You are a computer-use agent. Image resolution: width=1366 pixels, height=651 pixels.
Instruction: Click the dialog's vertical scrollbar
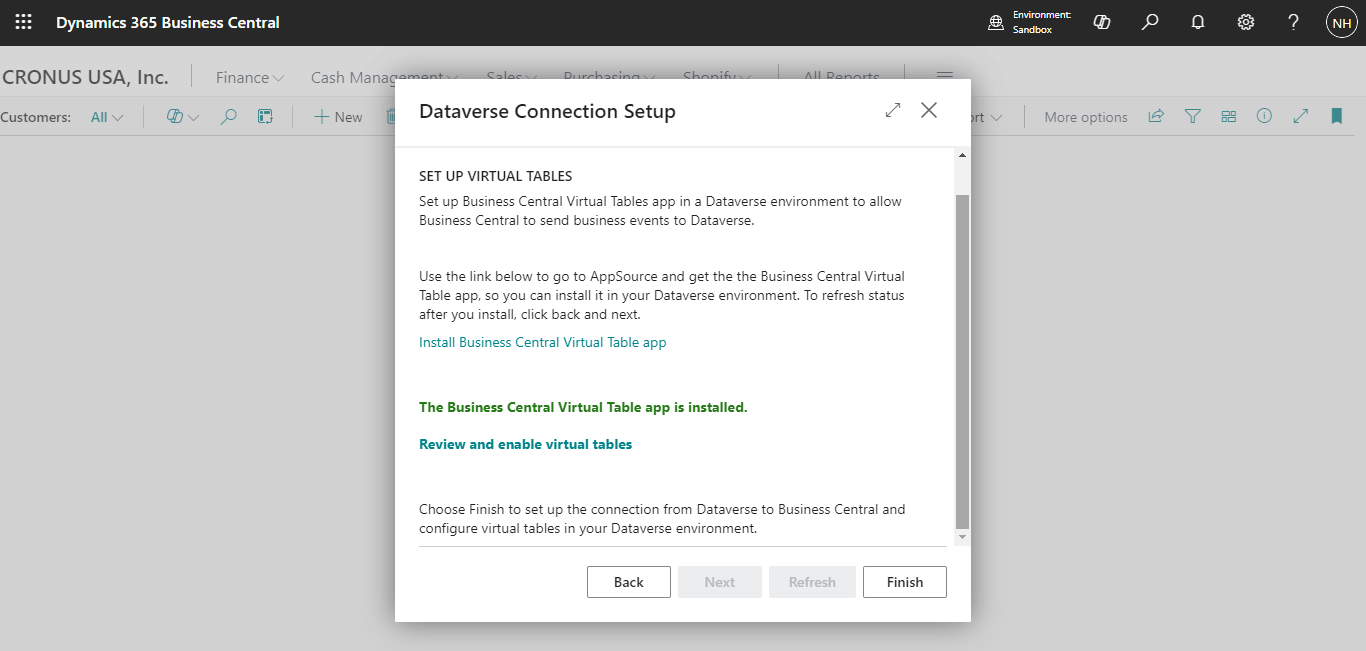962,360
